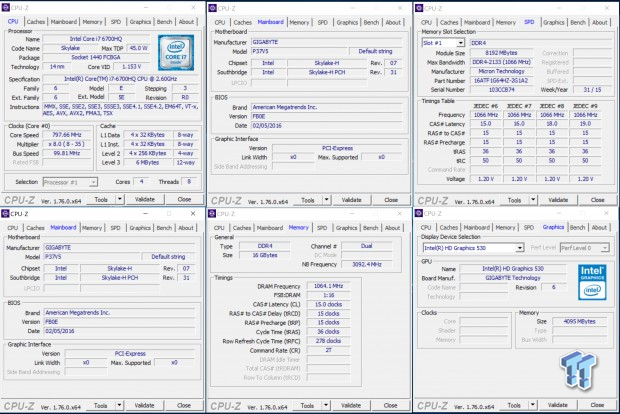620x414 pixels.
Task: Open the Bench tab in the Graphics window
Action: point(577,227)
